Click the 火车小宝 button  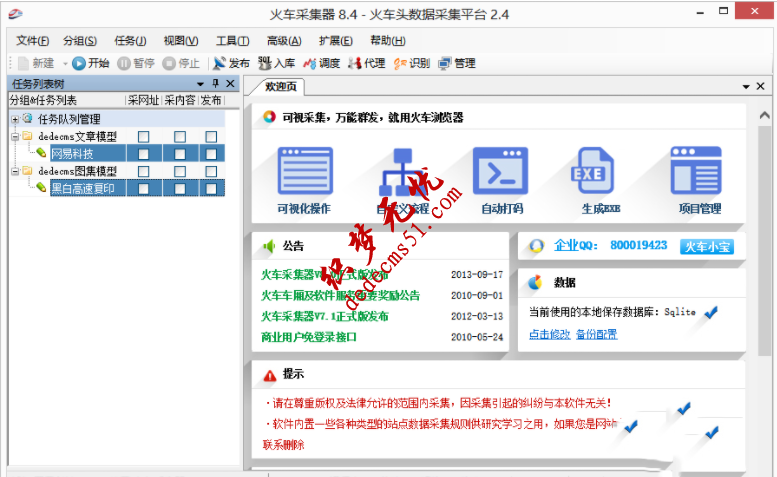(x=707, y=247)
